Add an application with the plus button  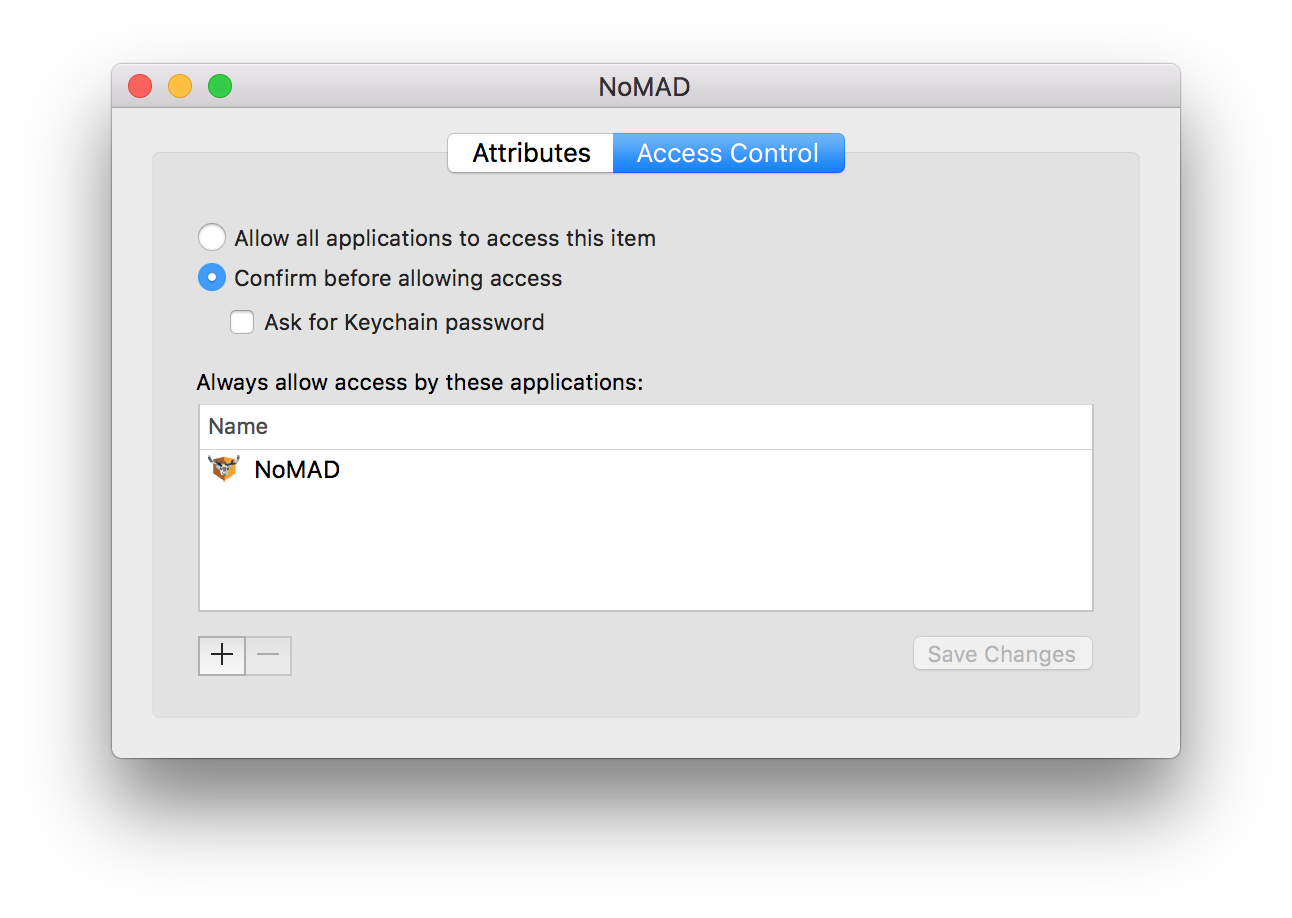222,655
